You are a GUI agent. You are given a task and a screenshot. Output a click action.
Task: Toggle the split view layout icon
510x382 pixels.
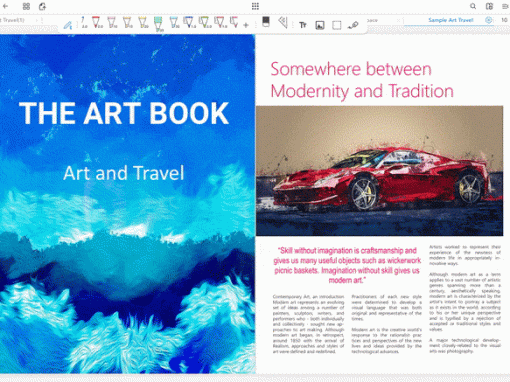(x=489, y=6)
